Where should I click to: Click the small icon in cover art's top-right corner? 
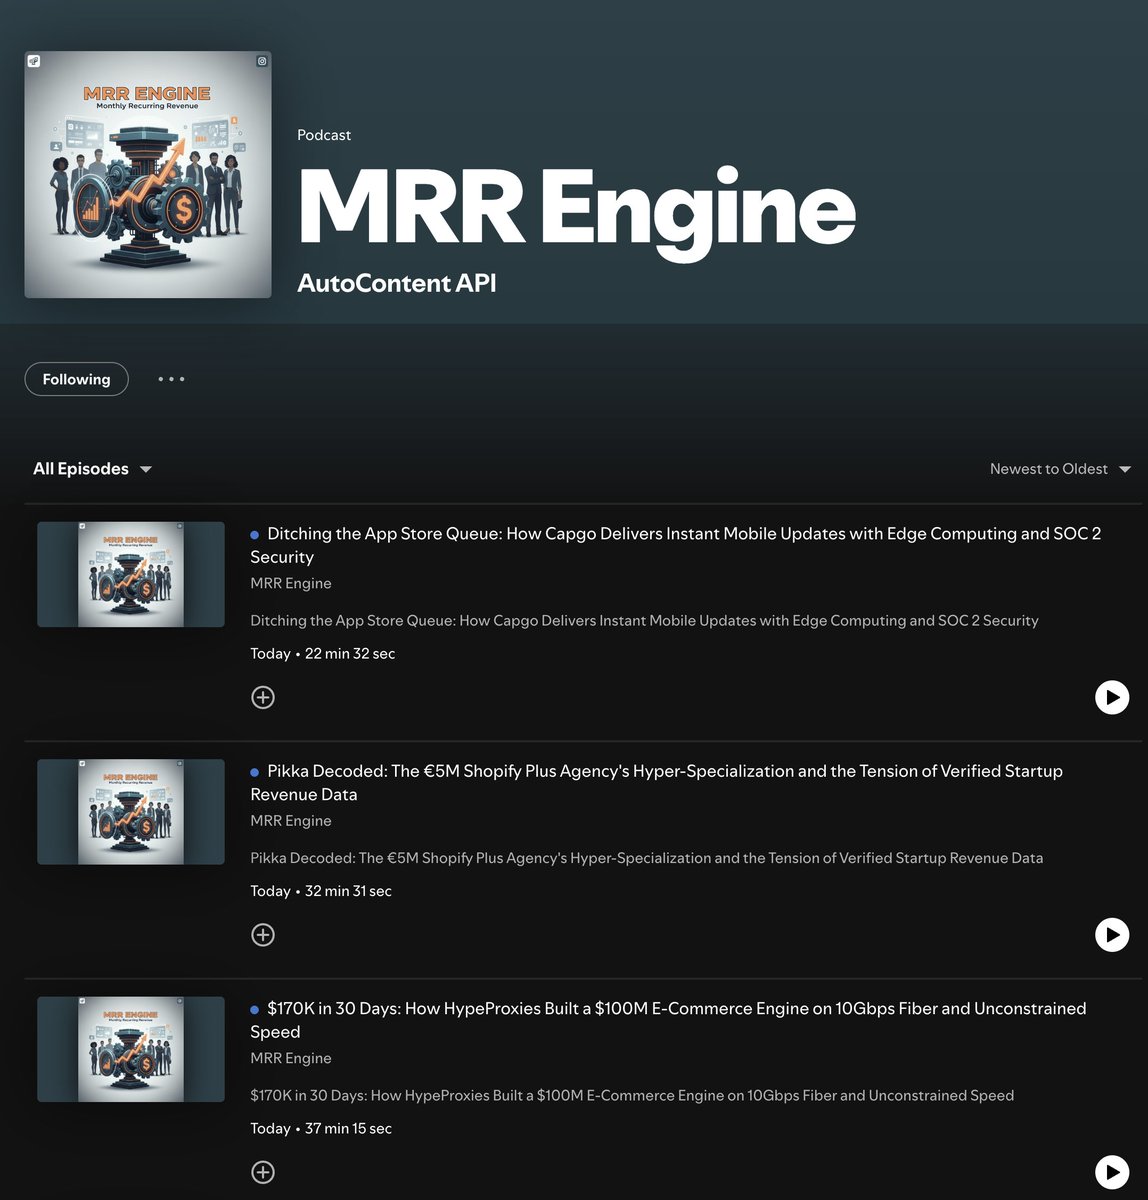coord(262,61)
